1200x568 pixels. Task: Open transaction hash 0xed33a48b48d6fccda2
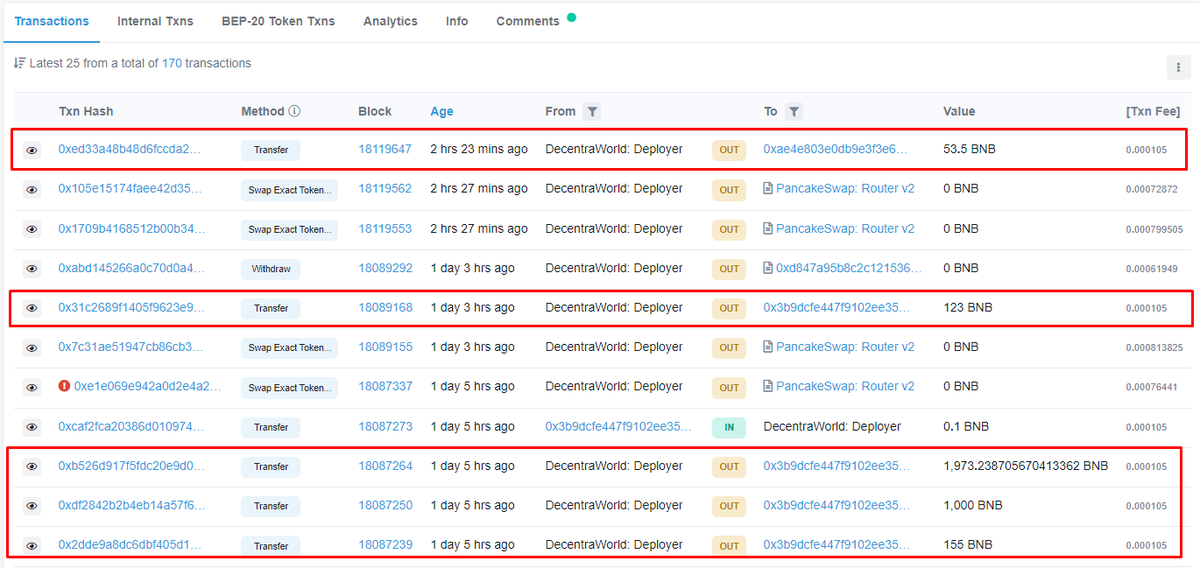[x=130, y=149]
